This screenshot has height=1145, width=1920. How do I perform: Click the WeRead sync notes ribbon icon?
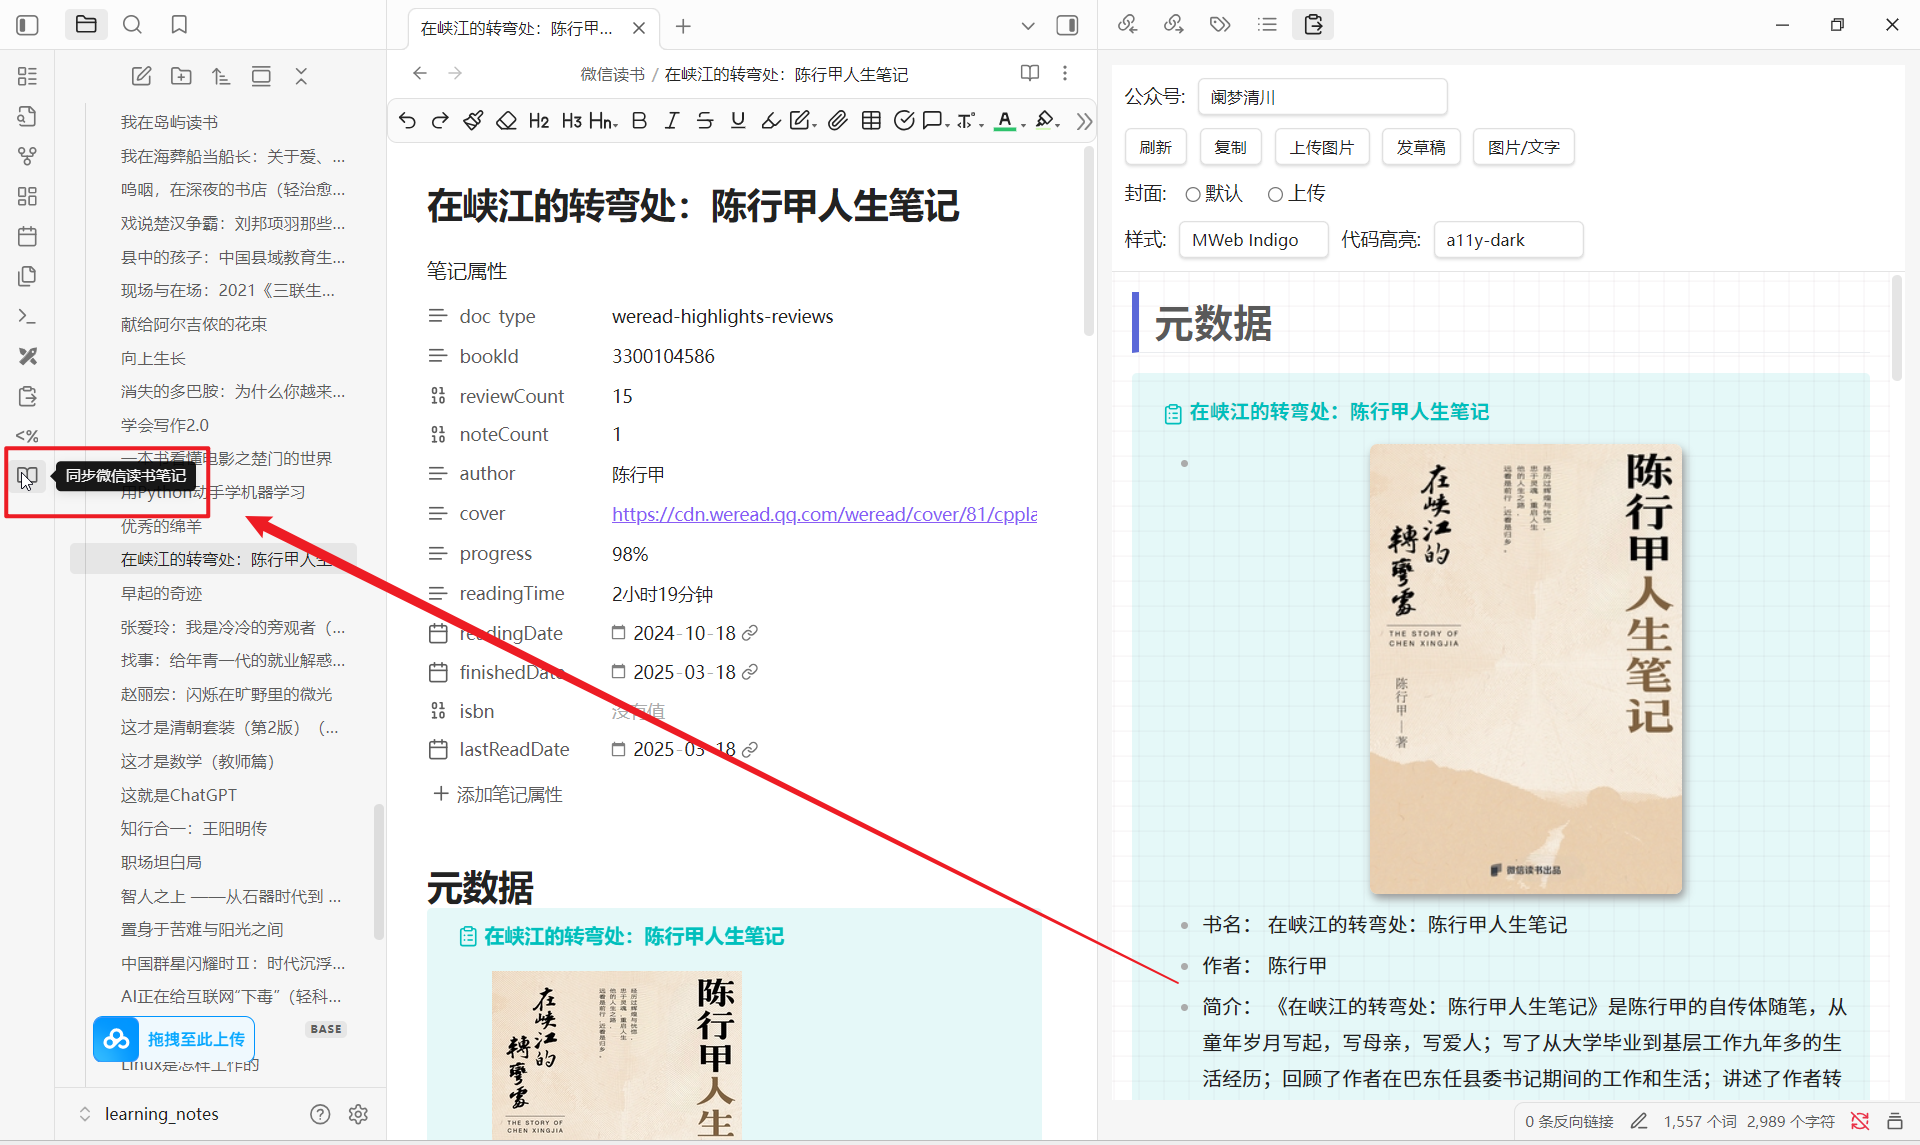pos(27,477)
